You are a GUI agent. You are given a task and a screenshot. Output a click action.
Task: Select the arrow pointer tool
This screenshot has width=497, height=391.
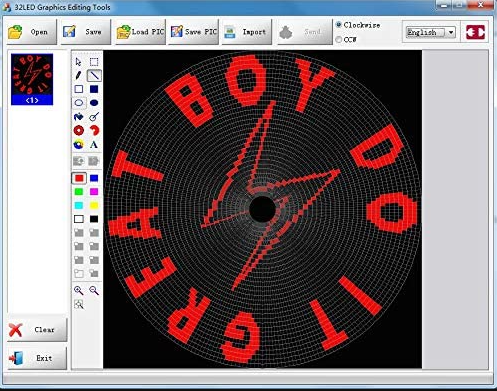(79, 62)
